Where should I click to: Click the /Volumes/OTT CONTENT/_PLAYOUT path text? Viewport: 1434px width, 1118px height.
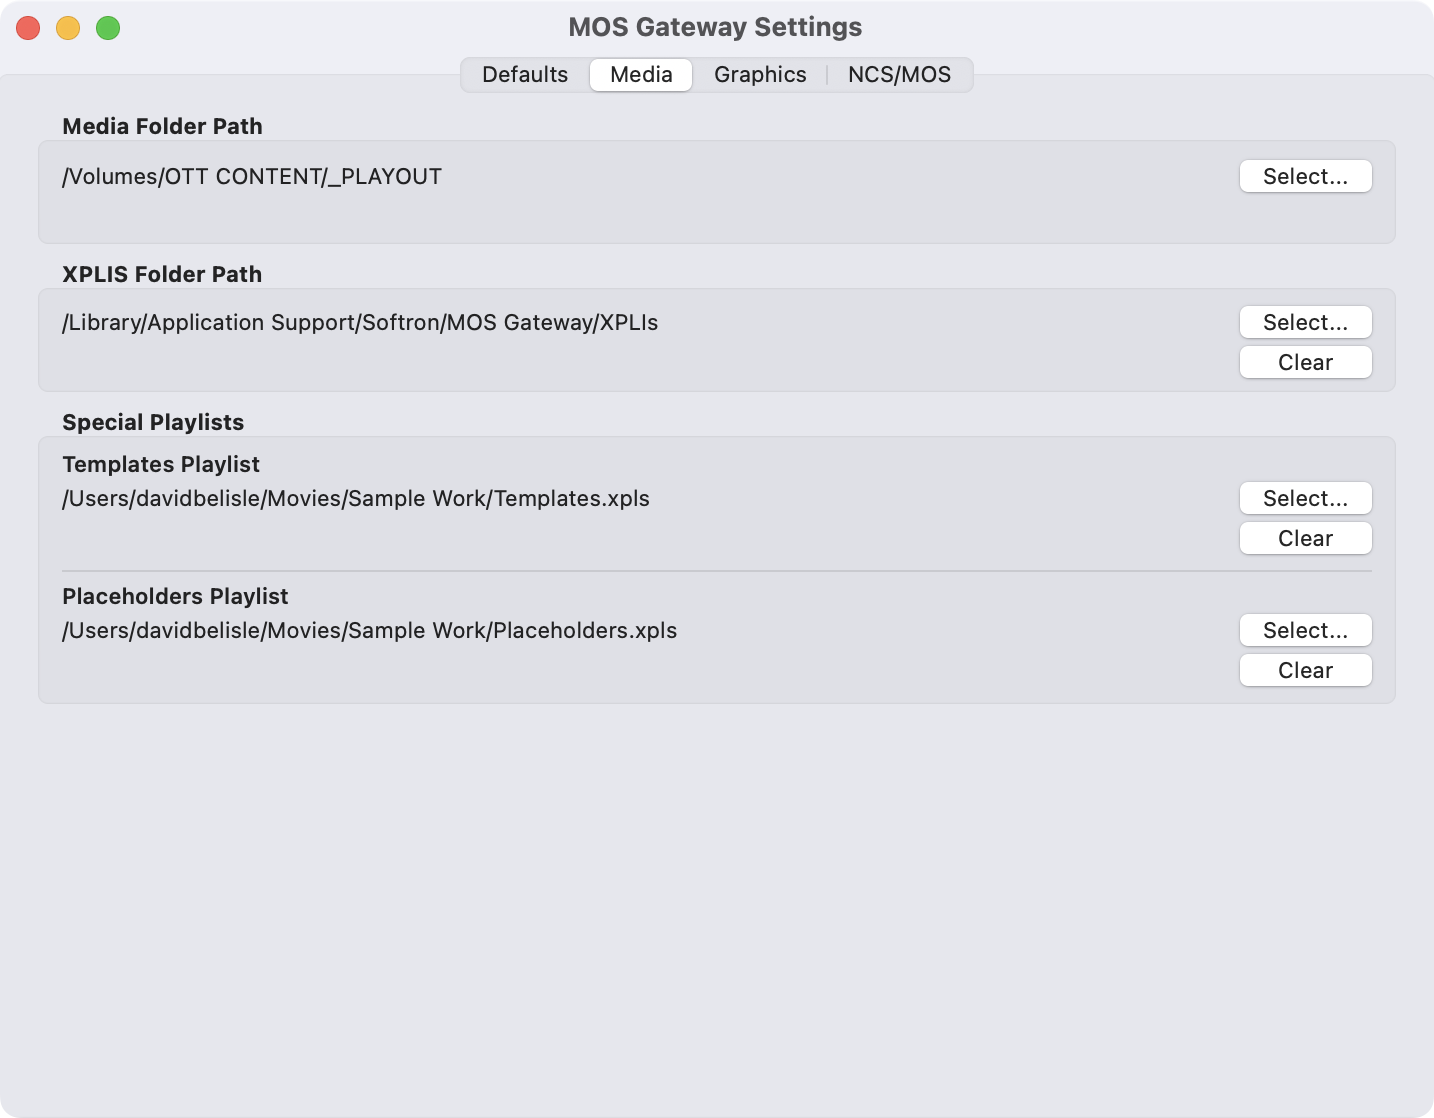252,177
